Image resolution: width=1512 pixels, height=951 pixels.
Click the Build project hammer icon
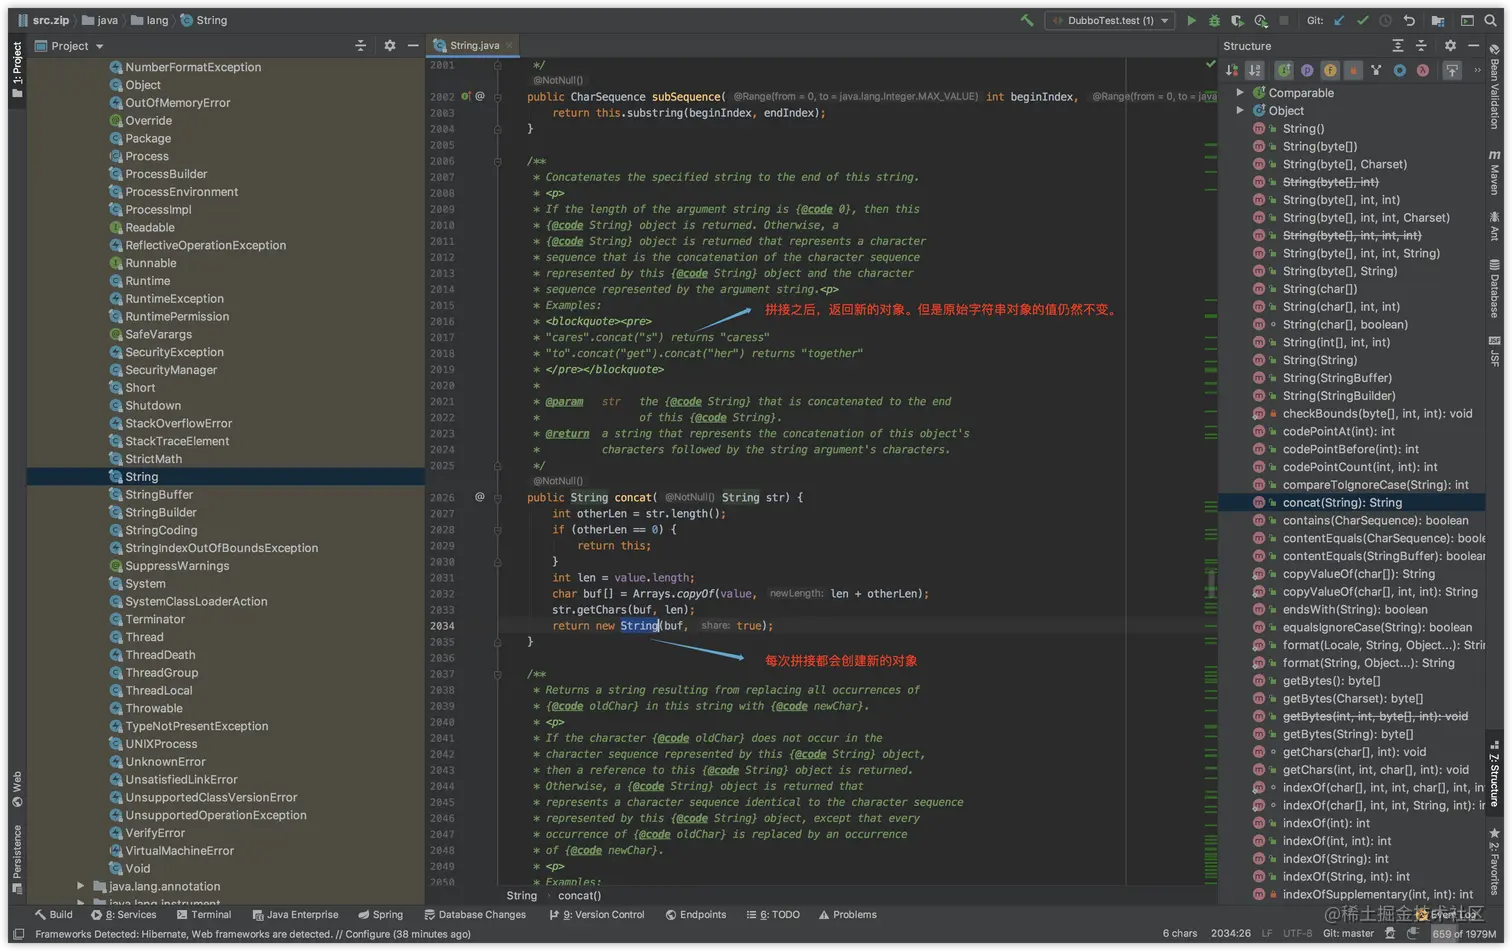click(1027, 20)
